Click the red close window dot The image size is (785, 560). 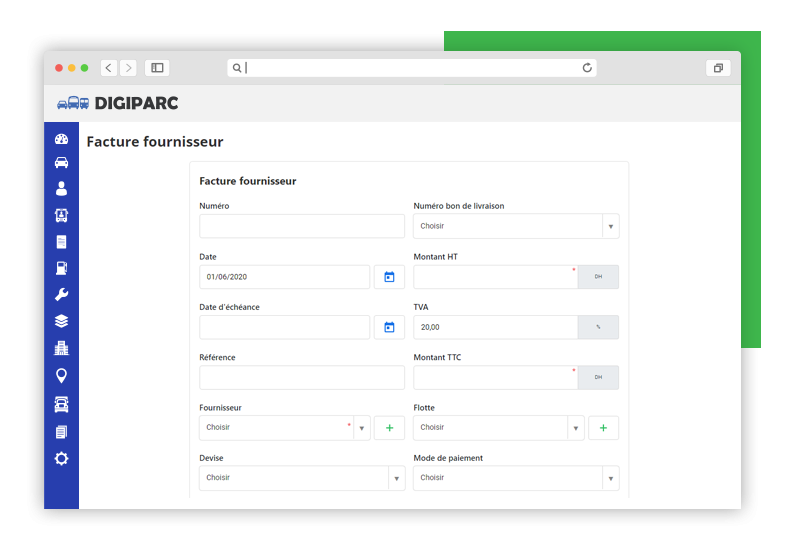[x=59, y=68]
